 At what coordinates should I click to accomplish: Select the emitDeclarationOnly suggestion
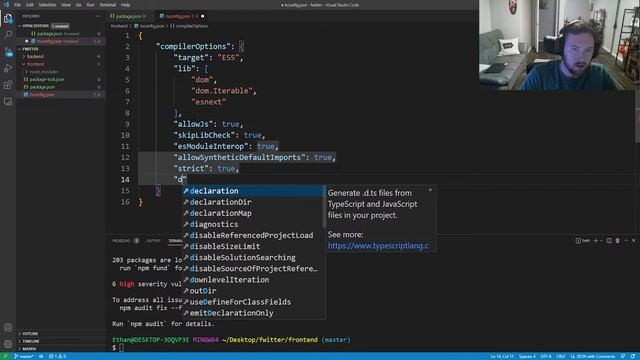(x=252, y=313)
